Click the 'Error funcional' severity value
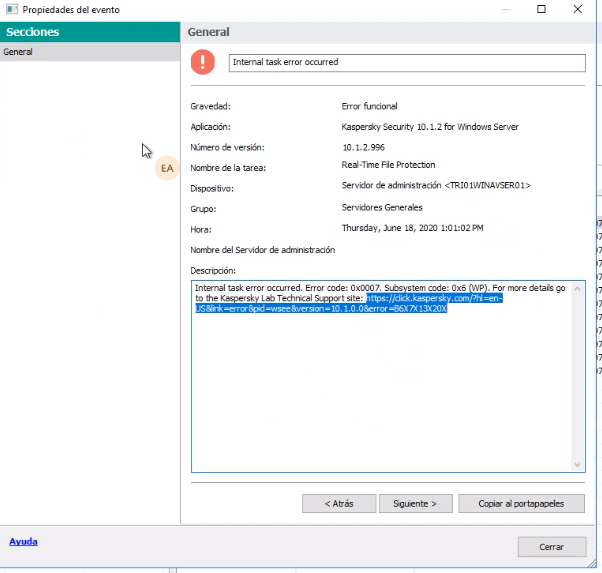 tap(369, 106)
